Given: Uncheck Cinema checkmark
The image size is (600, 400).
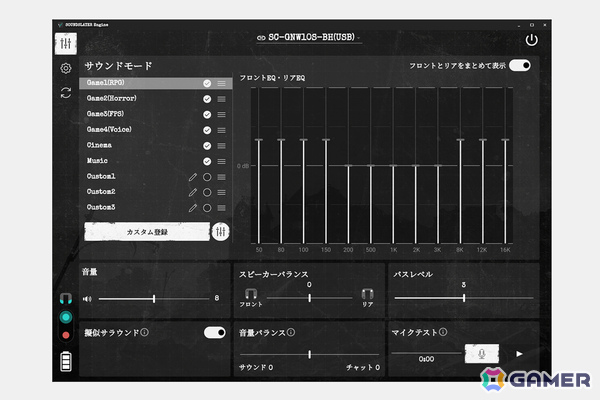Looking at the screenshot, I should pos(207,146).
